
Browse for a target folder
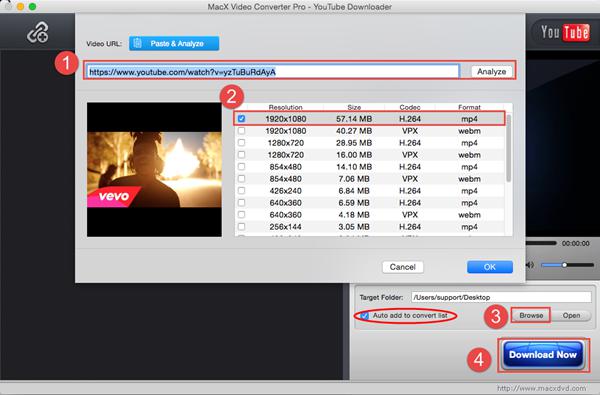pos(531,315)
